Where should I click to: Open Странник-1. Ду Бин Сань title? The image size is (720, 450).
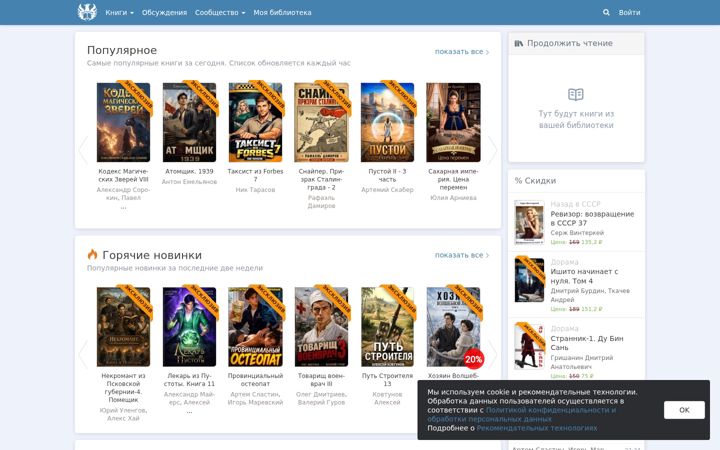[x=587, y=343]
